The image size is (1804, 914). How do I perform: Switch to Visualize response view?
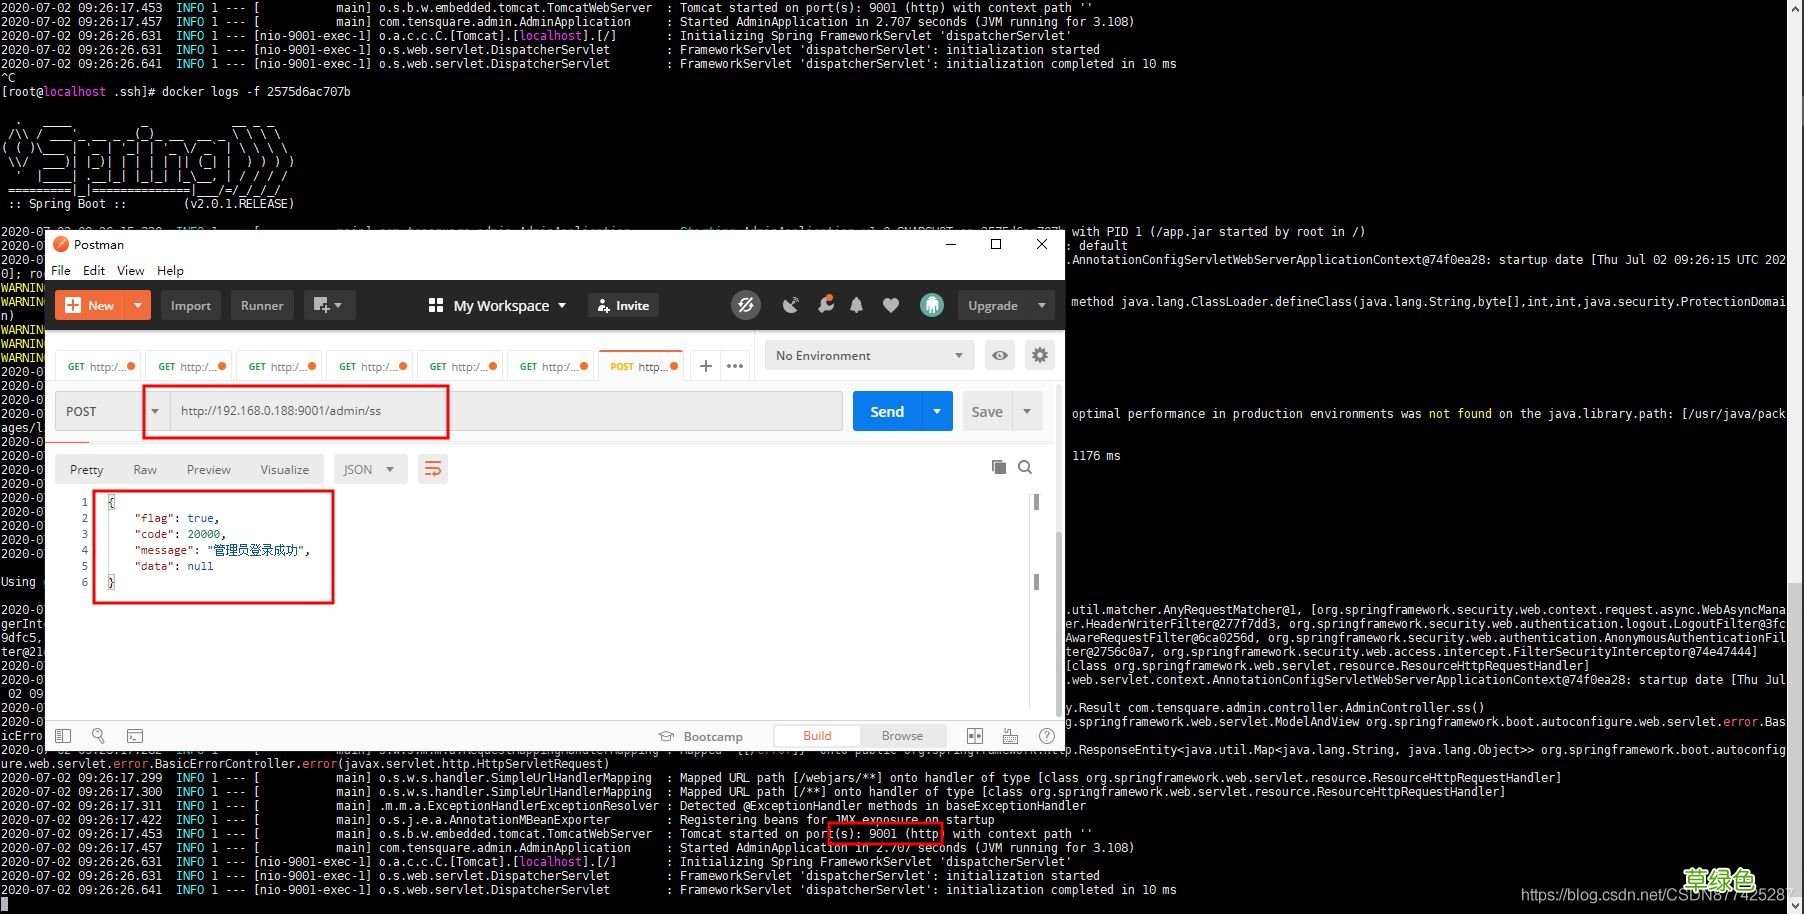point(284,469)
